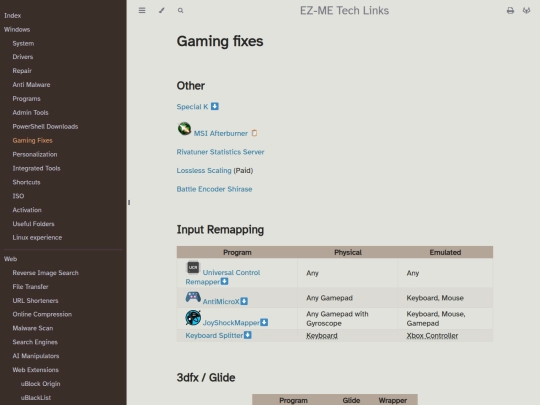This screenshot has width=540, height=405.
Task: Open Integrated Tools in the sidebar
Action: coord(36,168)
